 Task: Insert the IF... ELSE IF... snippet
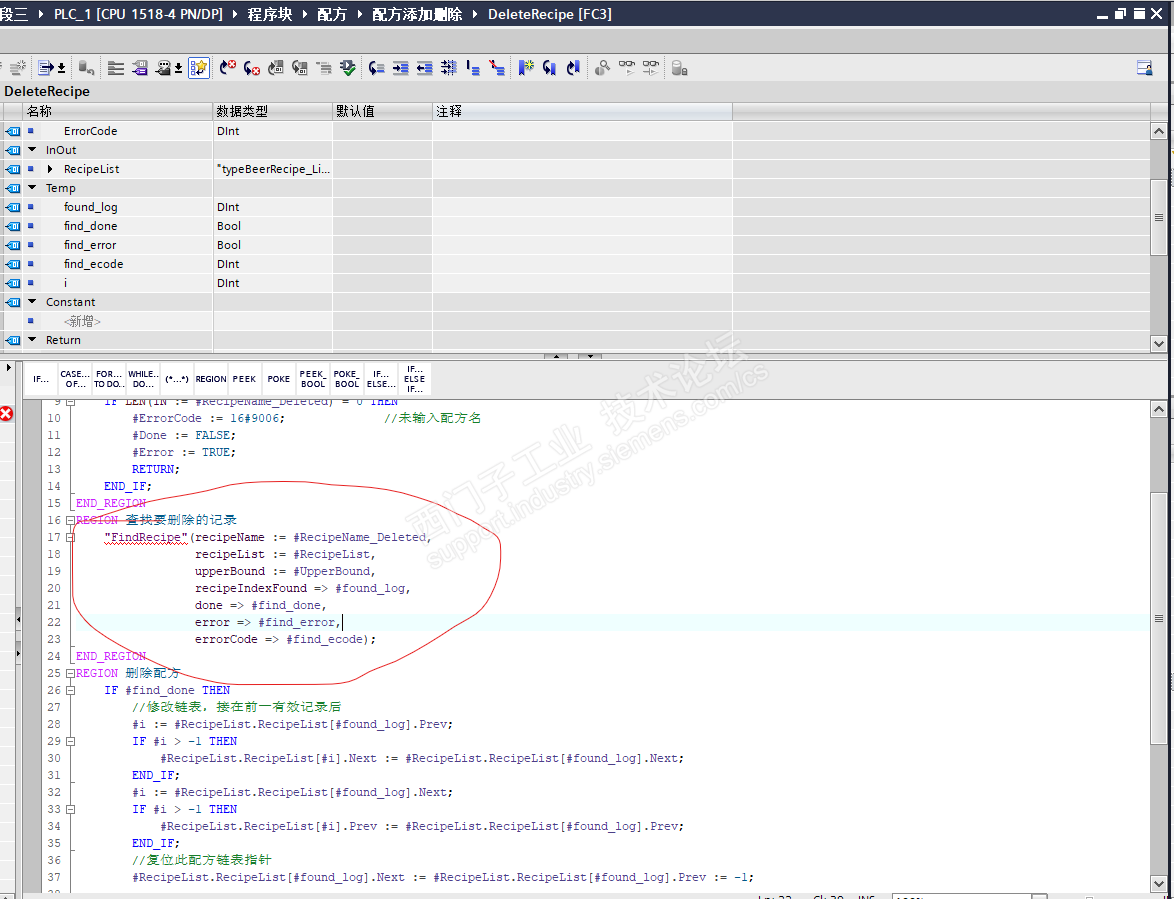tap(414, 379)
